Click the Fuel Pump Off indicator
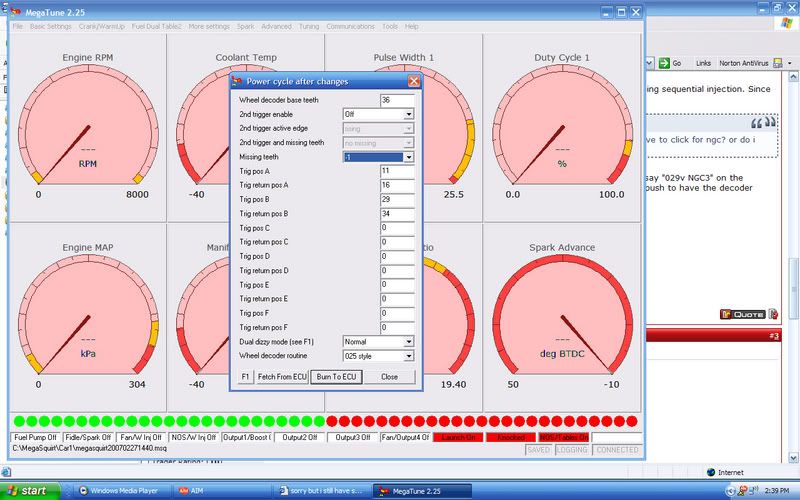The height and width of the screenshot is (500, 800). 35,437
